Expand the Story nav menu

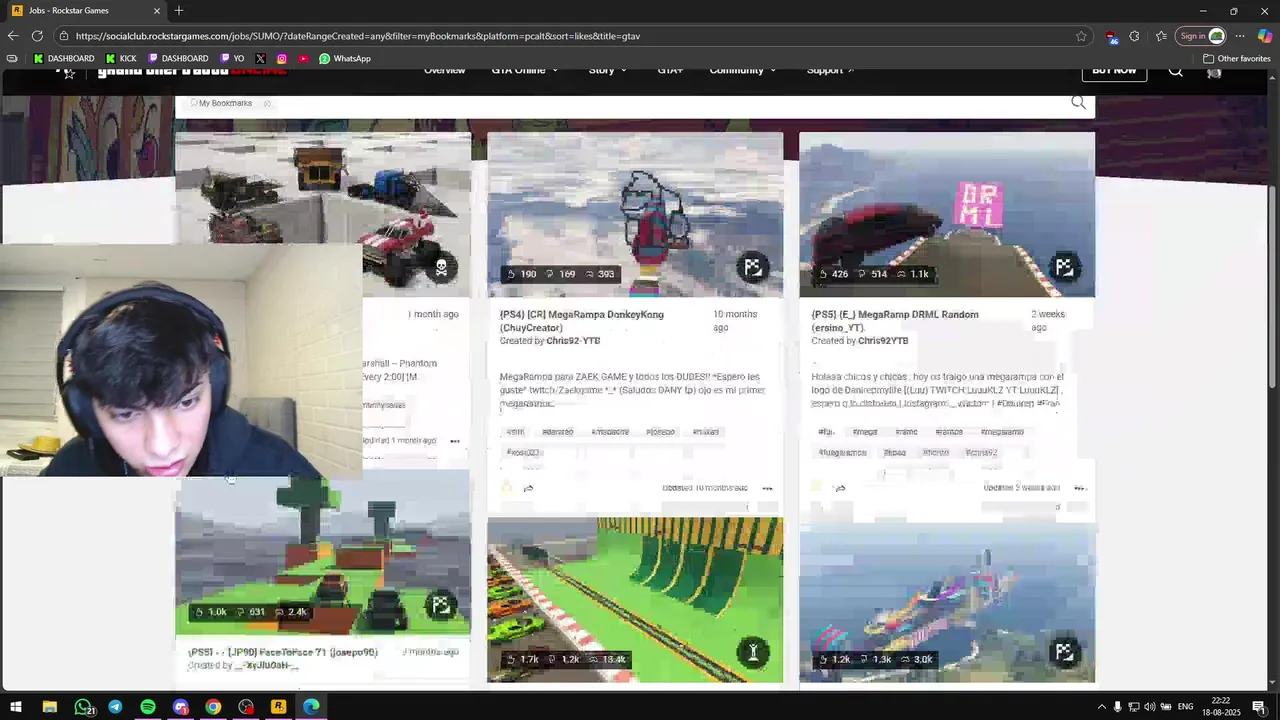[x=608, y=71]
